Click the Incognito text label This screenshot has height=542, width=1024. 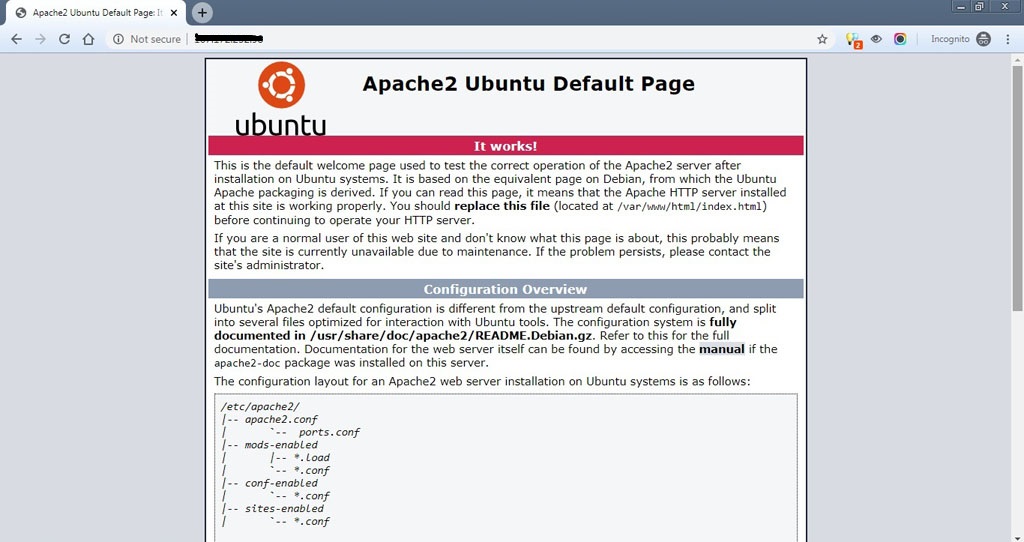point(950,39)
